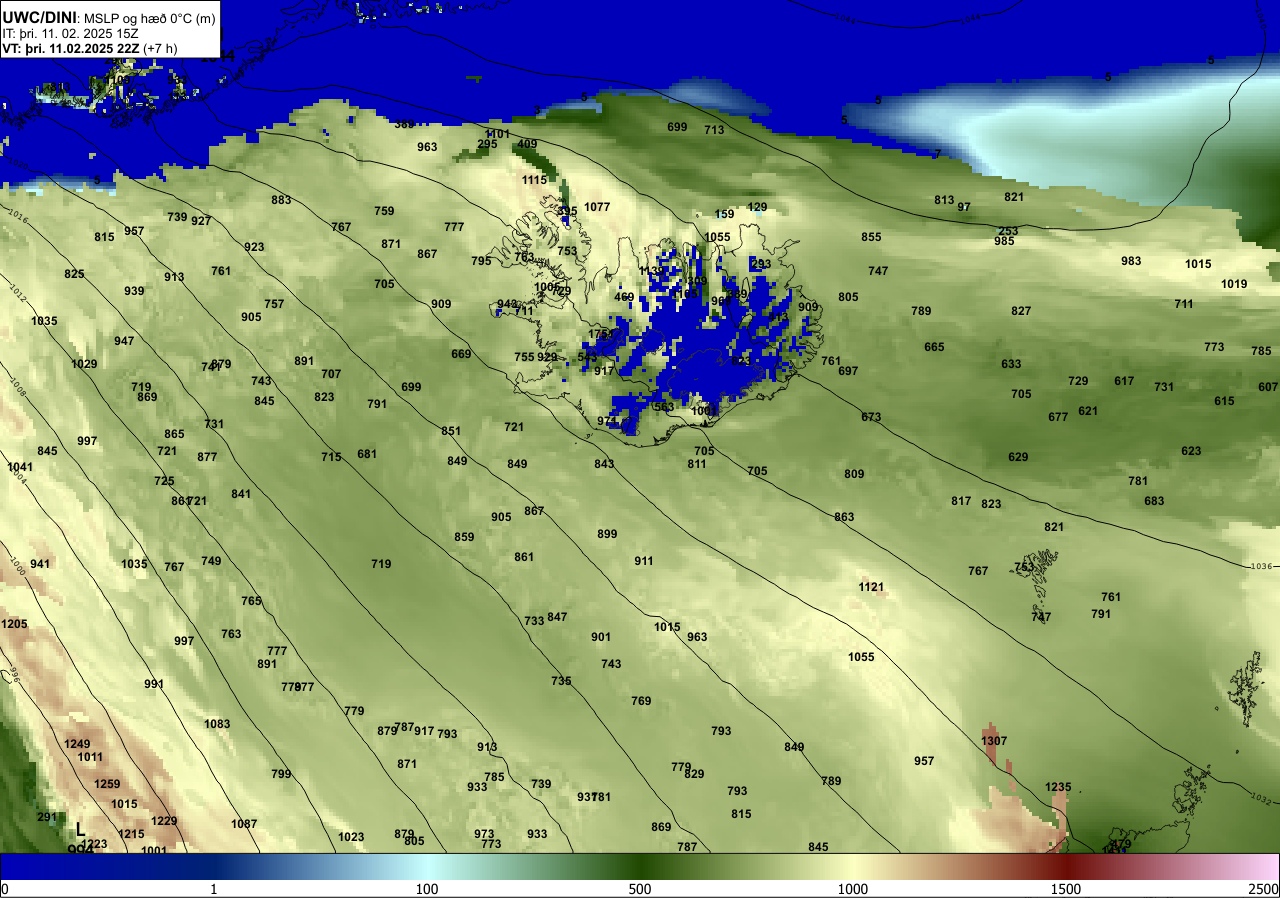
Task: Click the 1077 height value
Action: click(597, 207)
